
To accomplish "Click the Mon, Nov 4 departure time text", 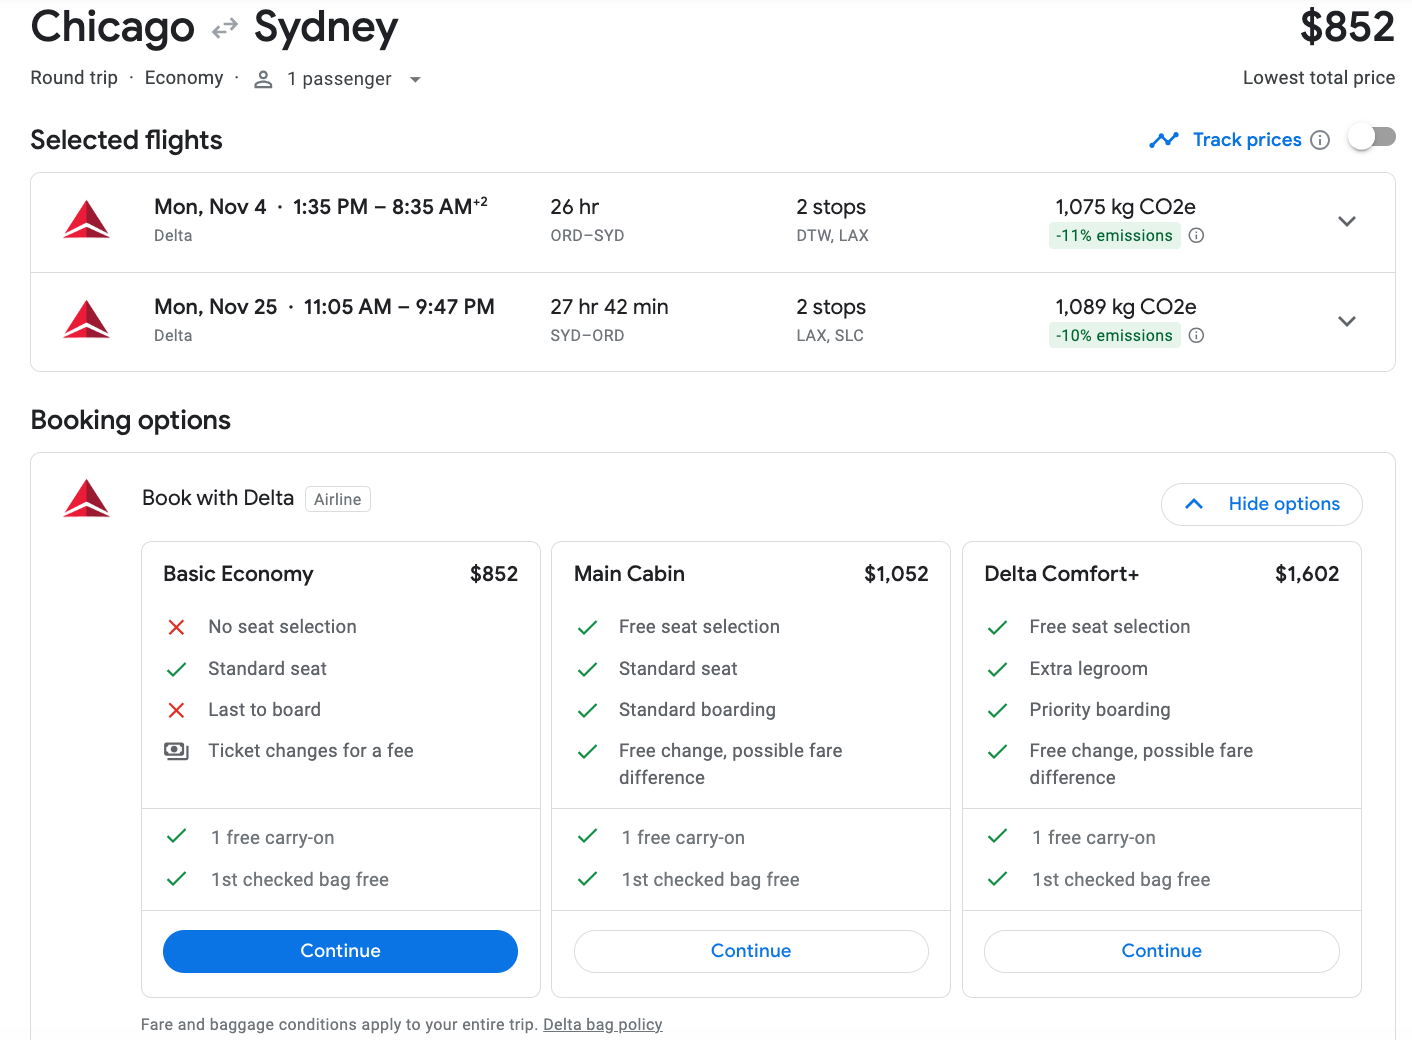I will 321,206.
